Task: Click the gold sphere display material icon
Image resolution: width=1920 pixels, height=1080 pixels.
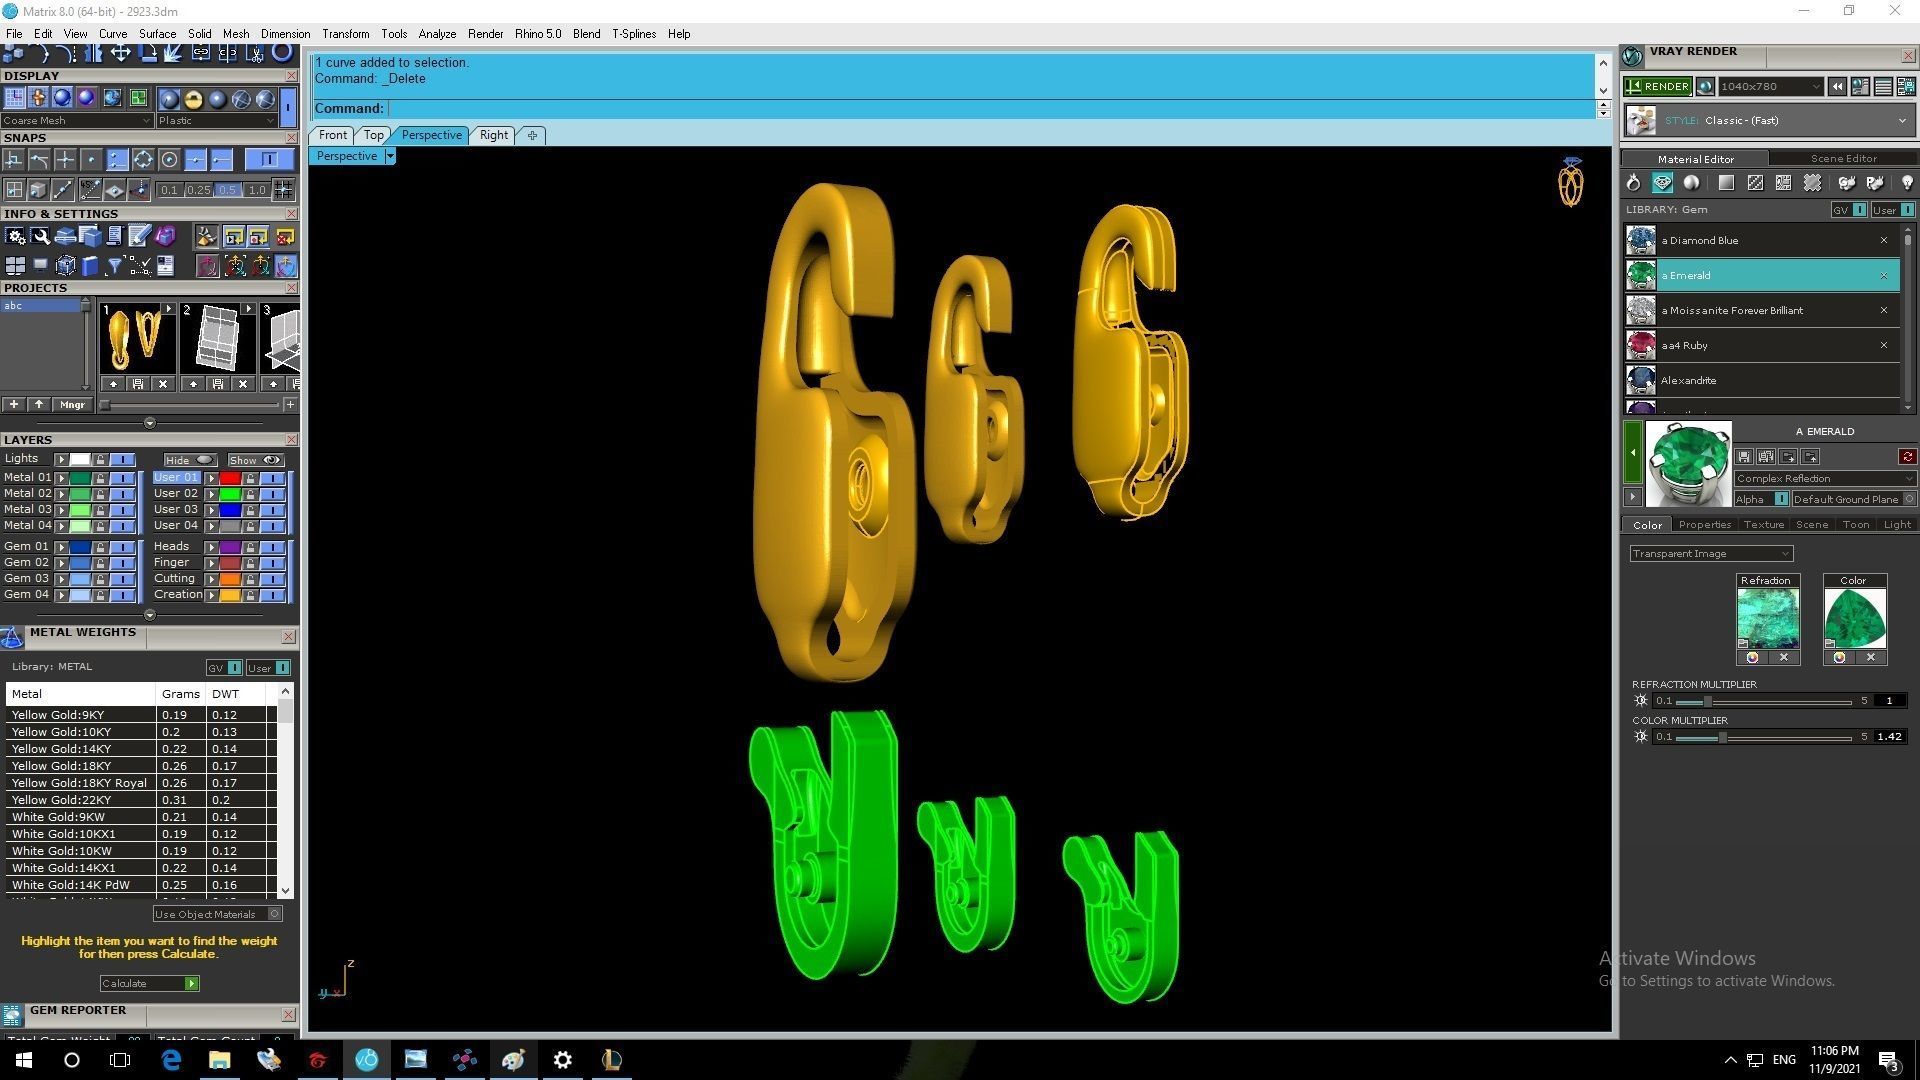Action: click(193, 98)
